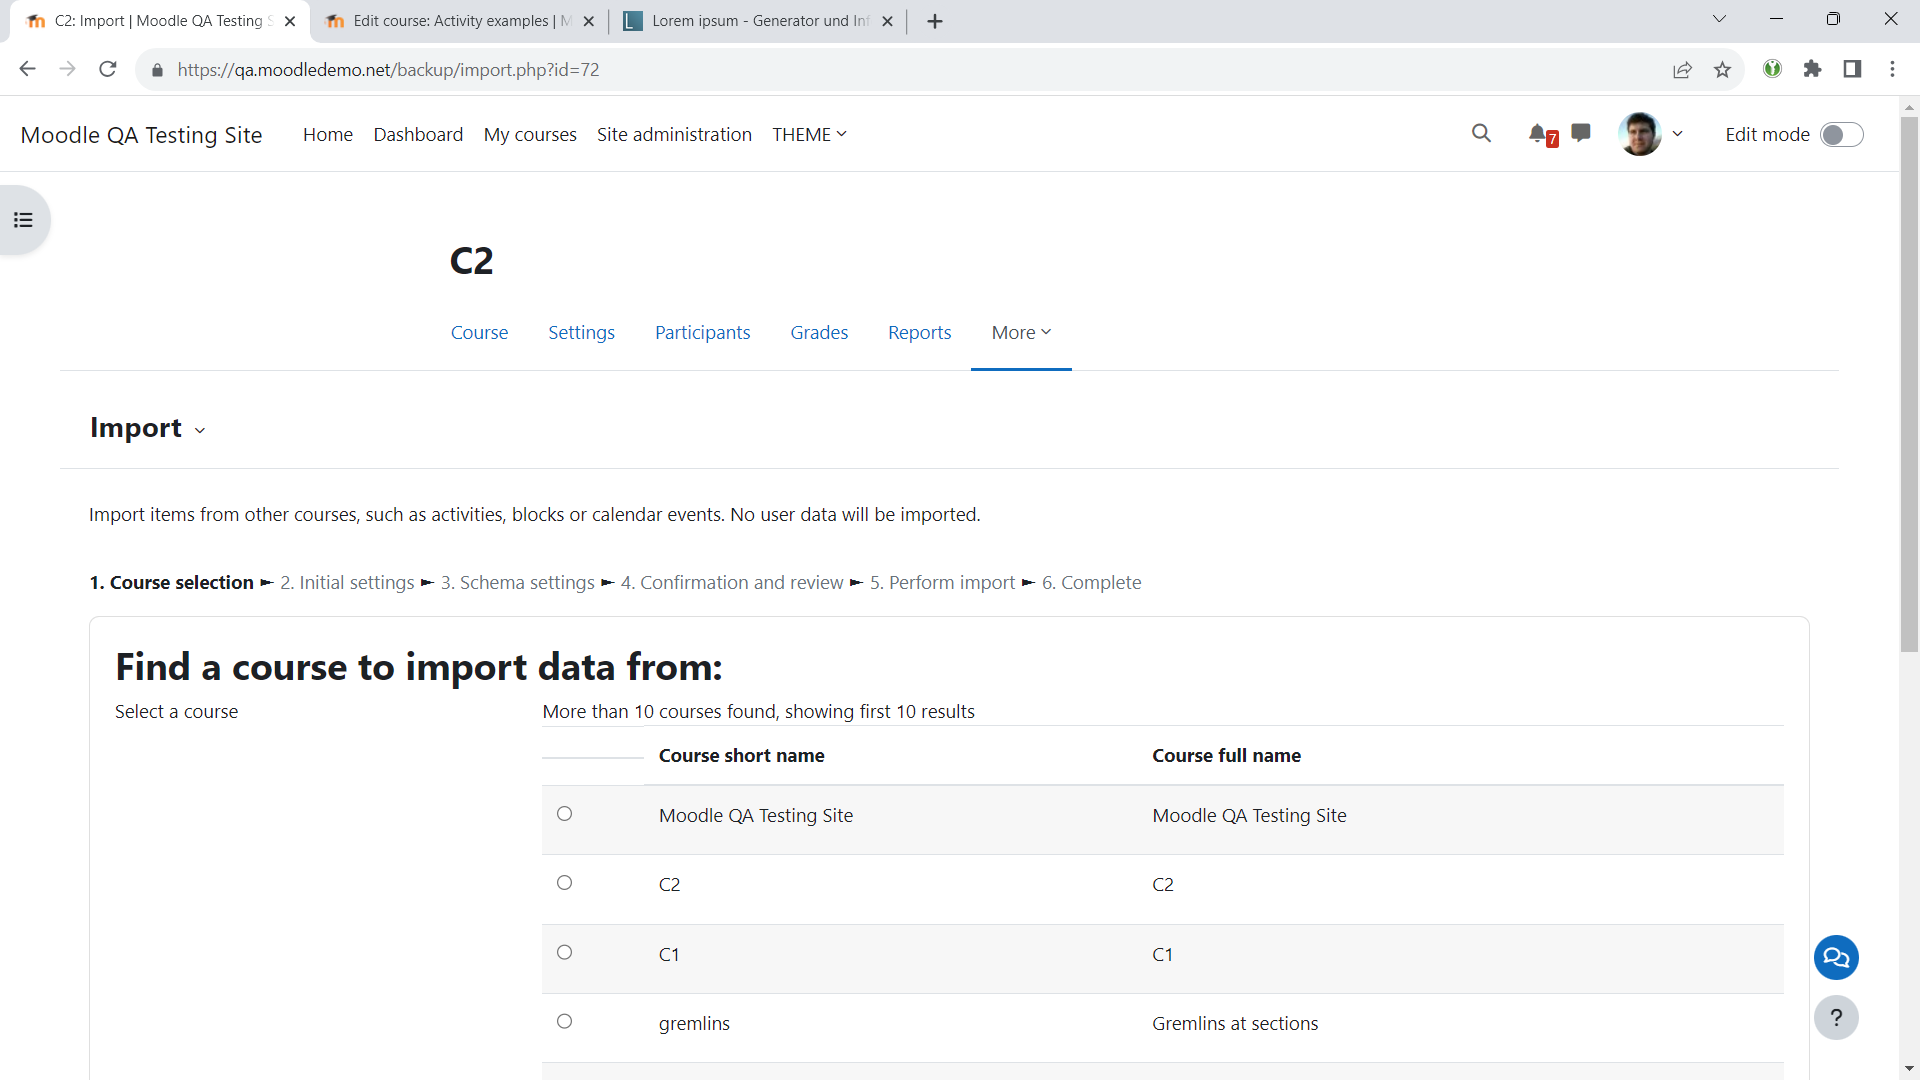Image resolution: width=1920 pixels, height=1080 pixels.
Task: Click the '6. Complete' step text
Action: 1091,583
